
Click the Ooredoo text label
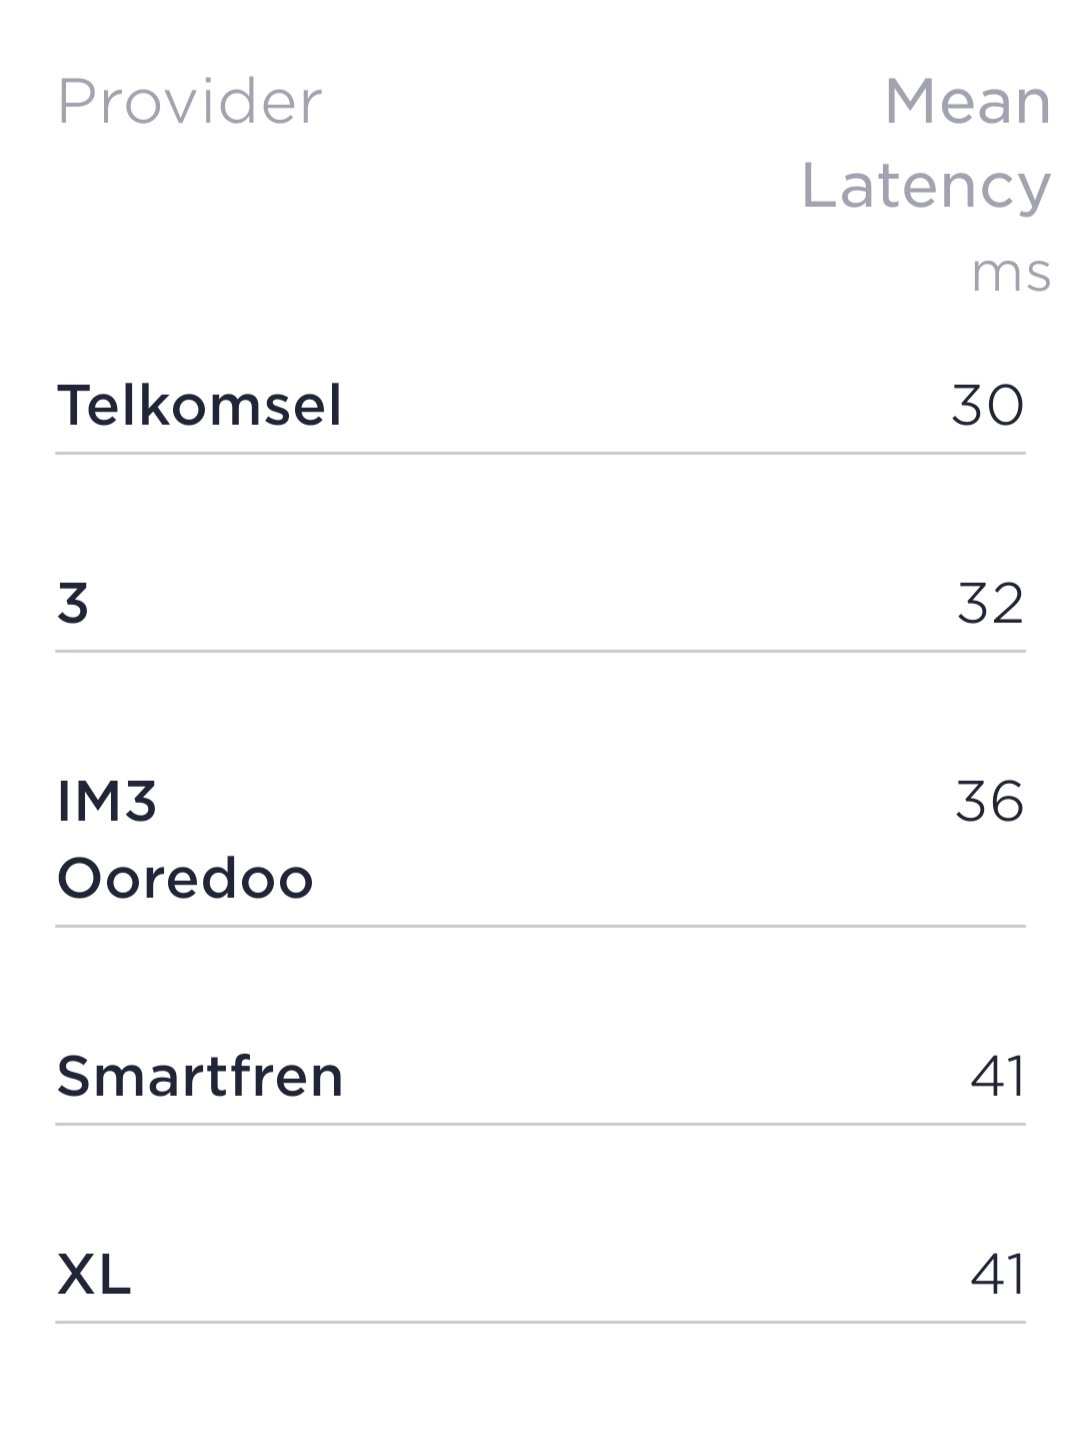[185, 879]
